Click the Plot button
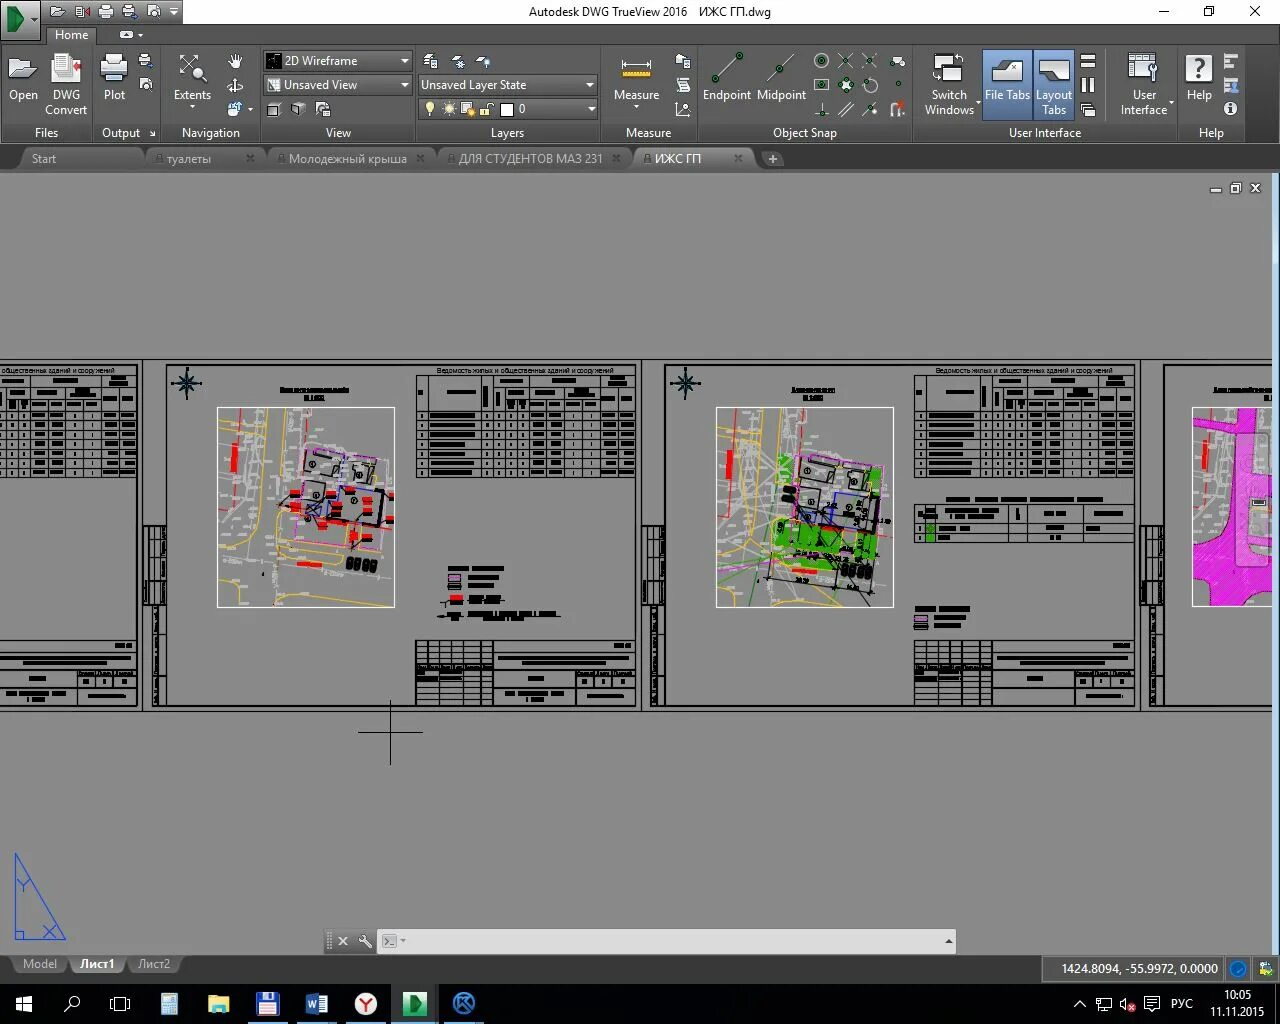This screenshot has height=1024, width=1280. [114, 78]
